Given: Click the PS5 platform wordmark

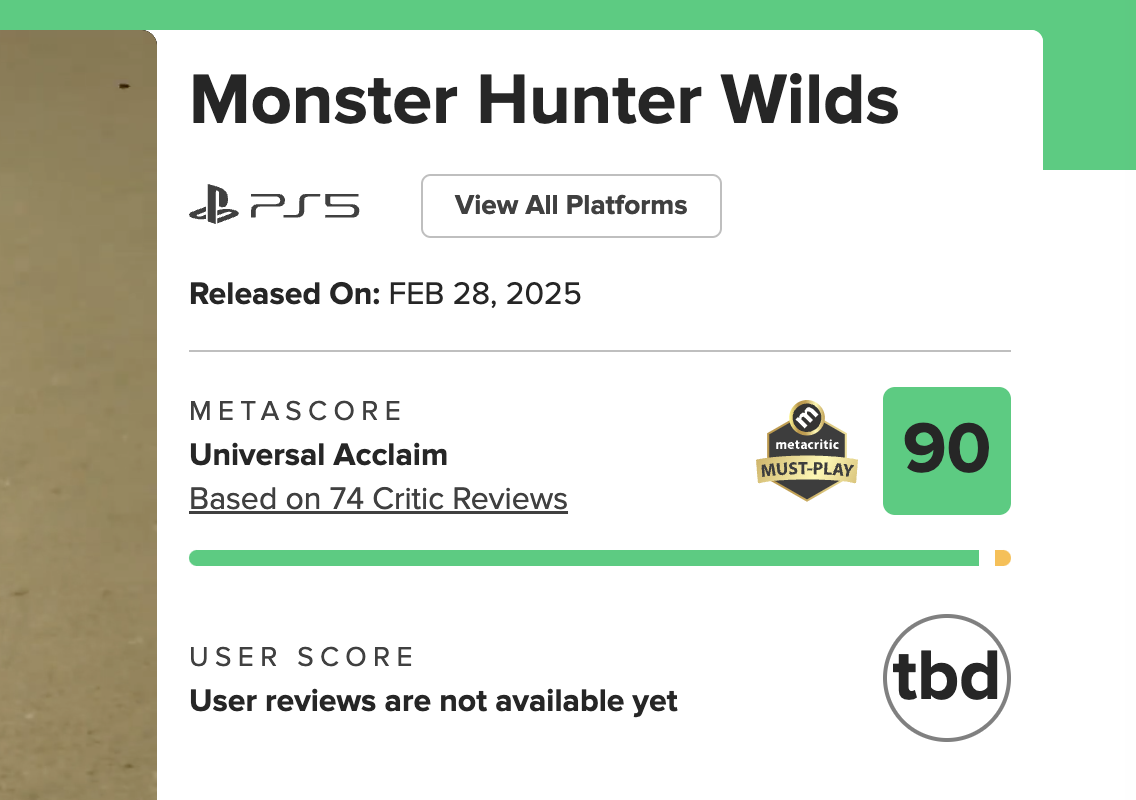Looking at the screenshot, I should [305, 206].
